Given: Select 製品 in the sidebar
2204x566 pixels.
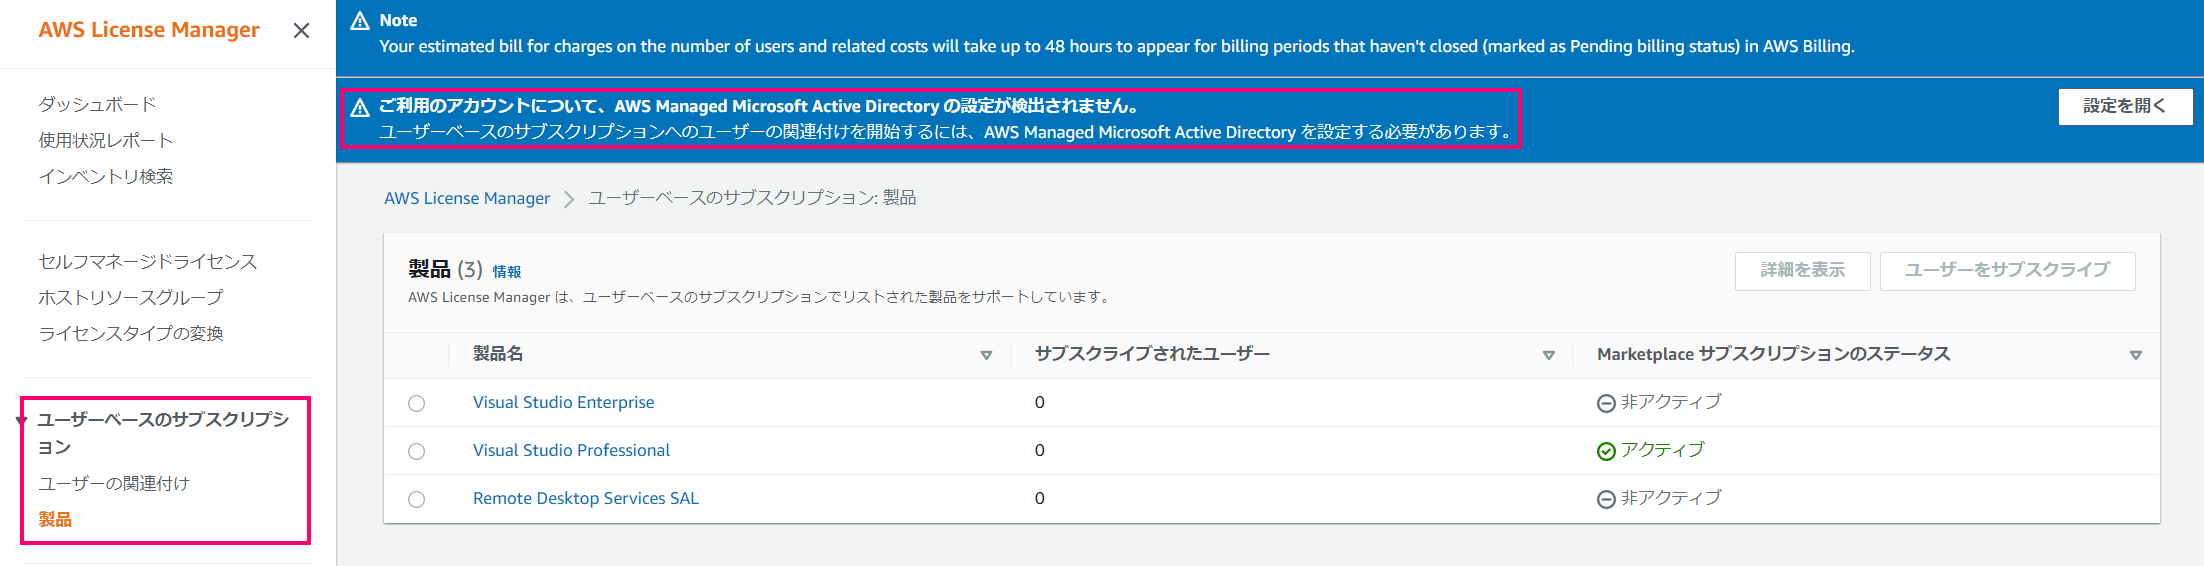Looking at the screenshot, I should 55,519.
